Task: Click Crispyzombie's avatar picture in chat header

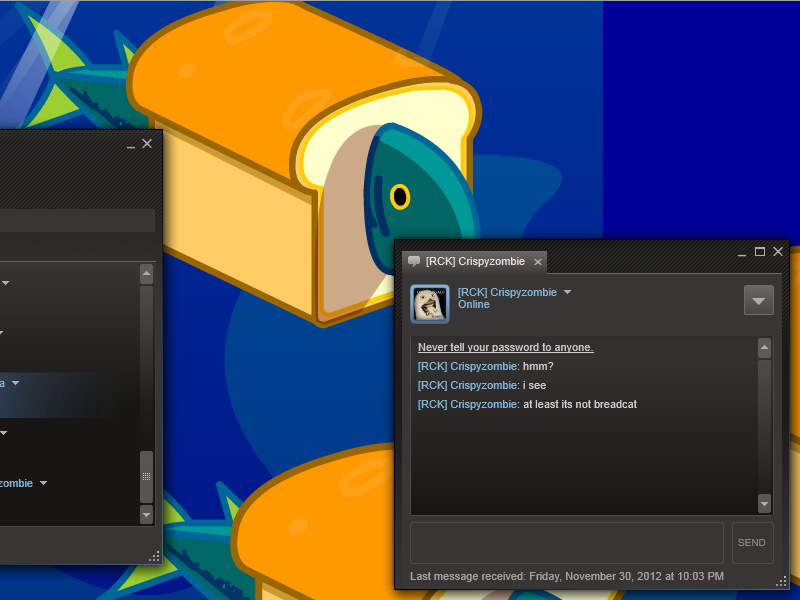Action: coord(430,304)
